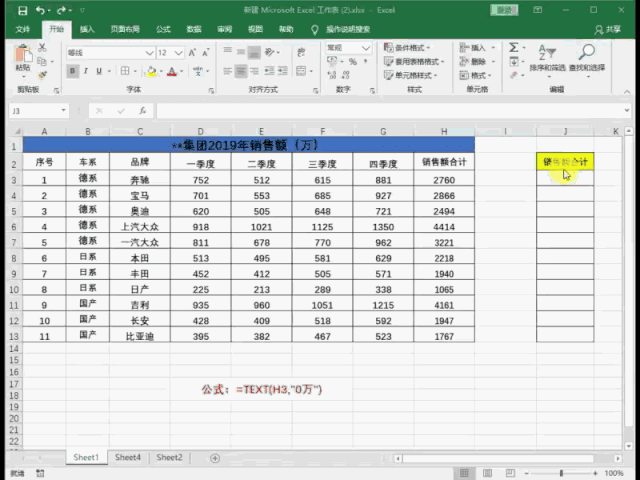Image resolution: width=640 pixels, height=480 pixels.
Task: Align text to the vertical middle
Action: (241, 52)
